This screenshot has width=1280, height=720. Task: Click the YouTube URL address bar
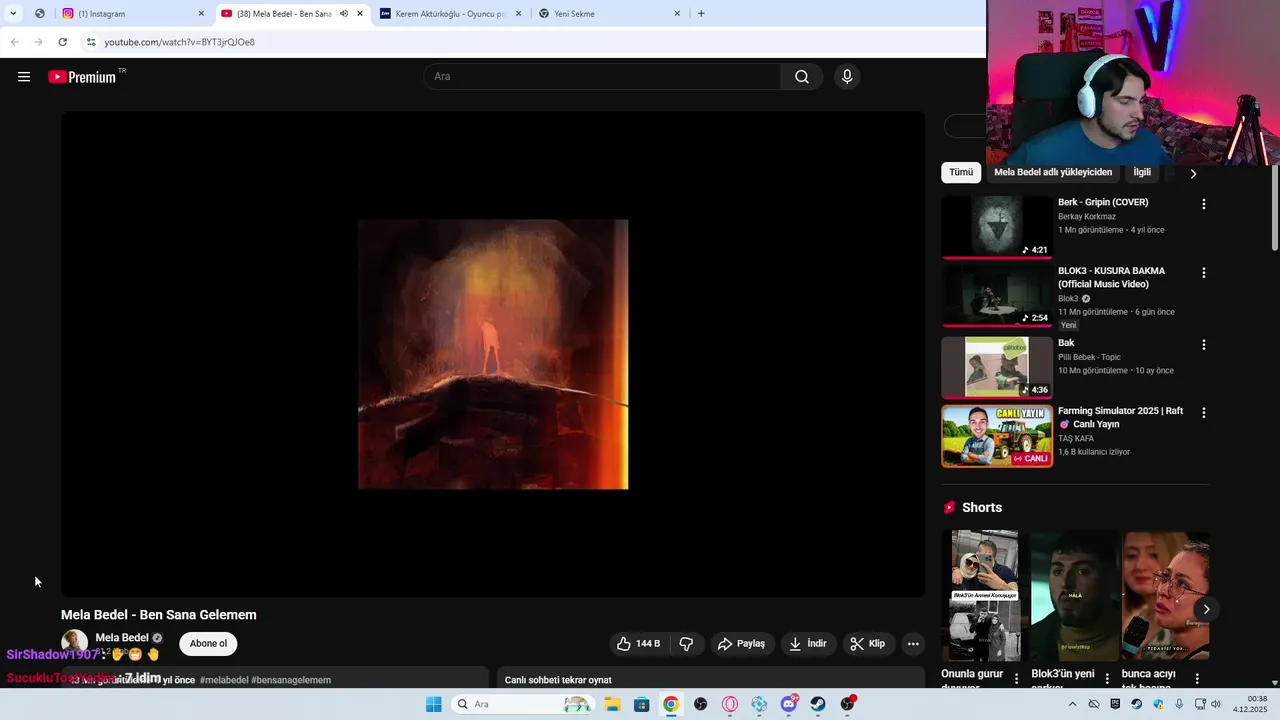click(x=180, y=42)
